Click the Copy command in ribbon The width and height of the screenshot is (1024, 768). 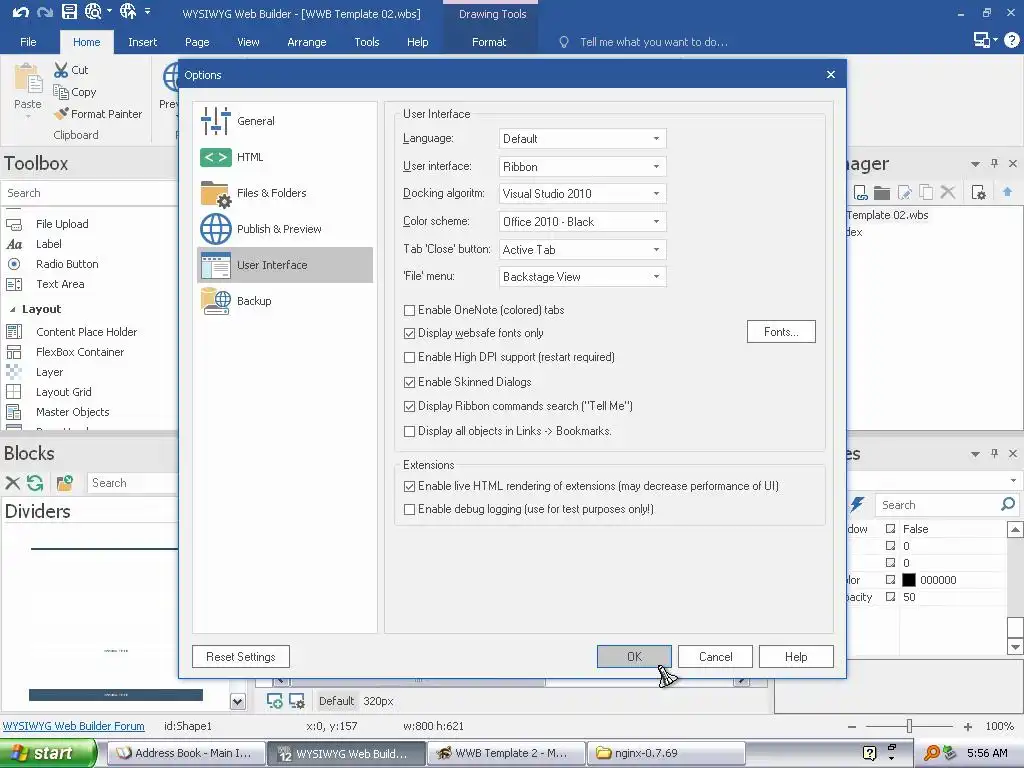[x=74, y=92]
